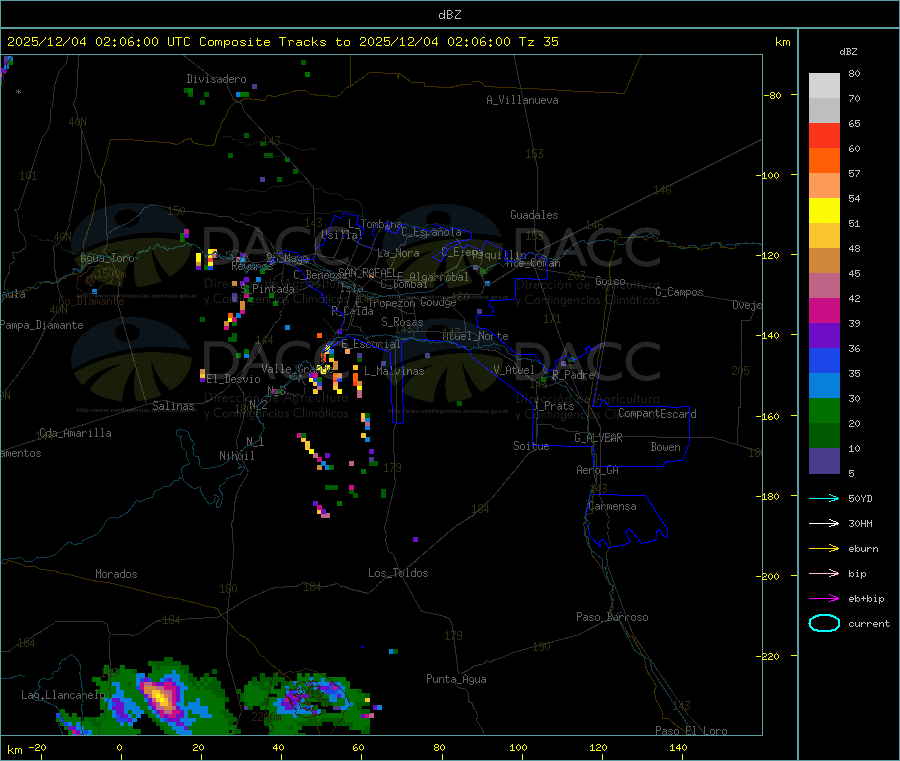The image size is (900, 761).
Task: Click the 'Carmensa' map label
Action: [x=612, y=506]
